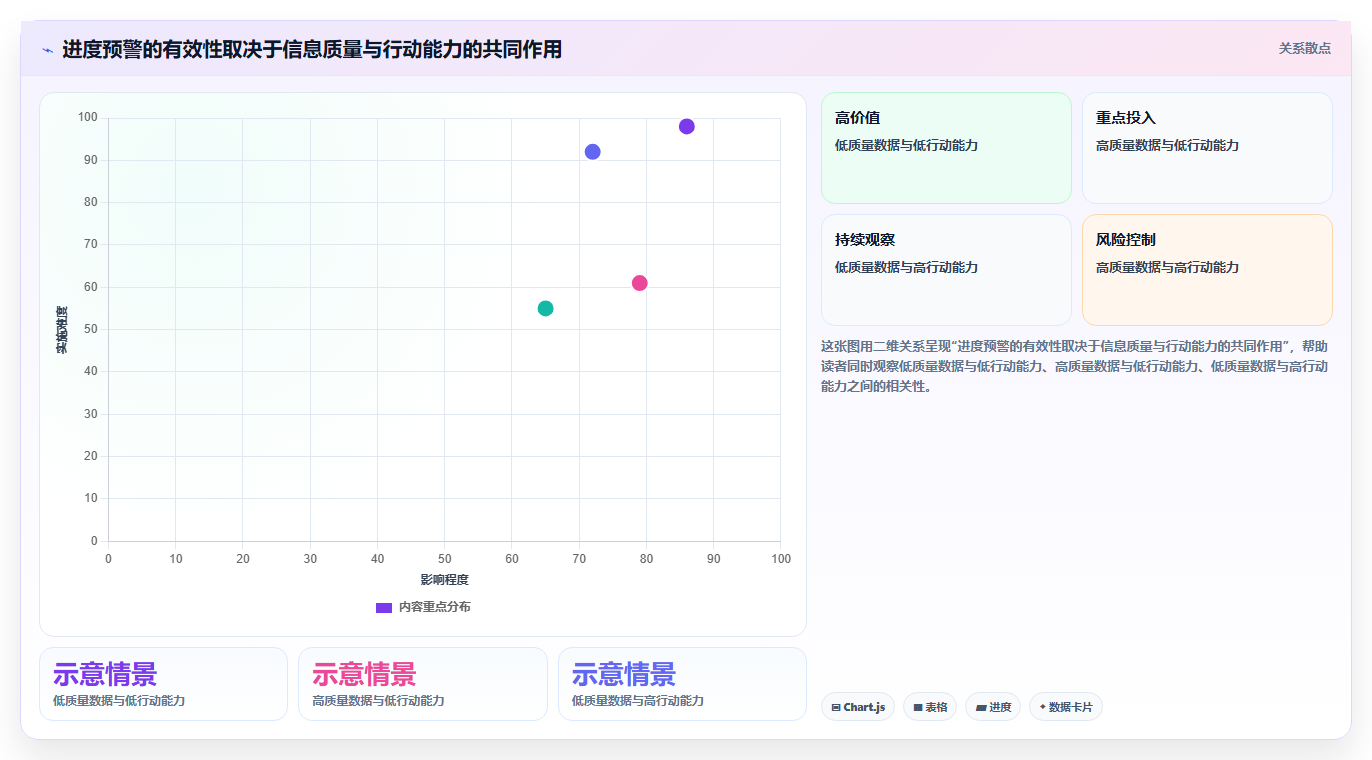Open the 风险控制 quadrant card
Screen dimensions: 1372x760
point(1207,270)
